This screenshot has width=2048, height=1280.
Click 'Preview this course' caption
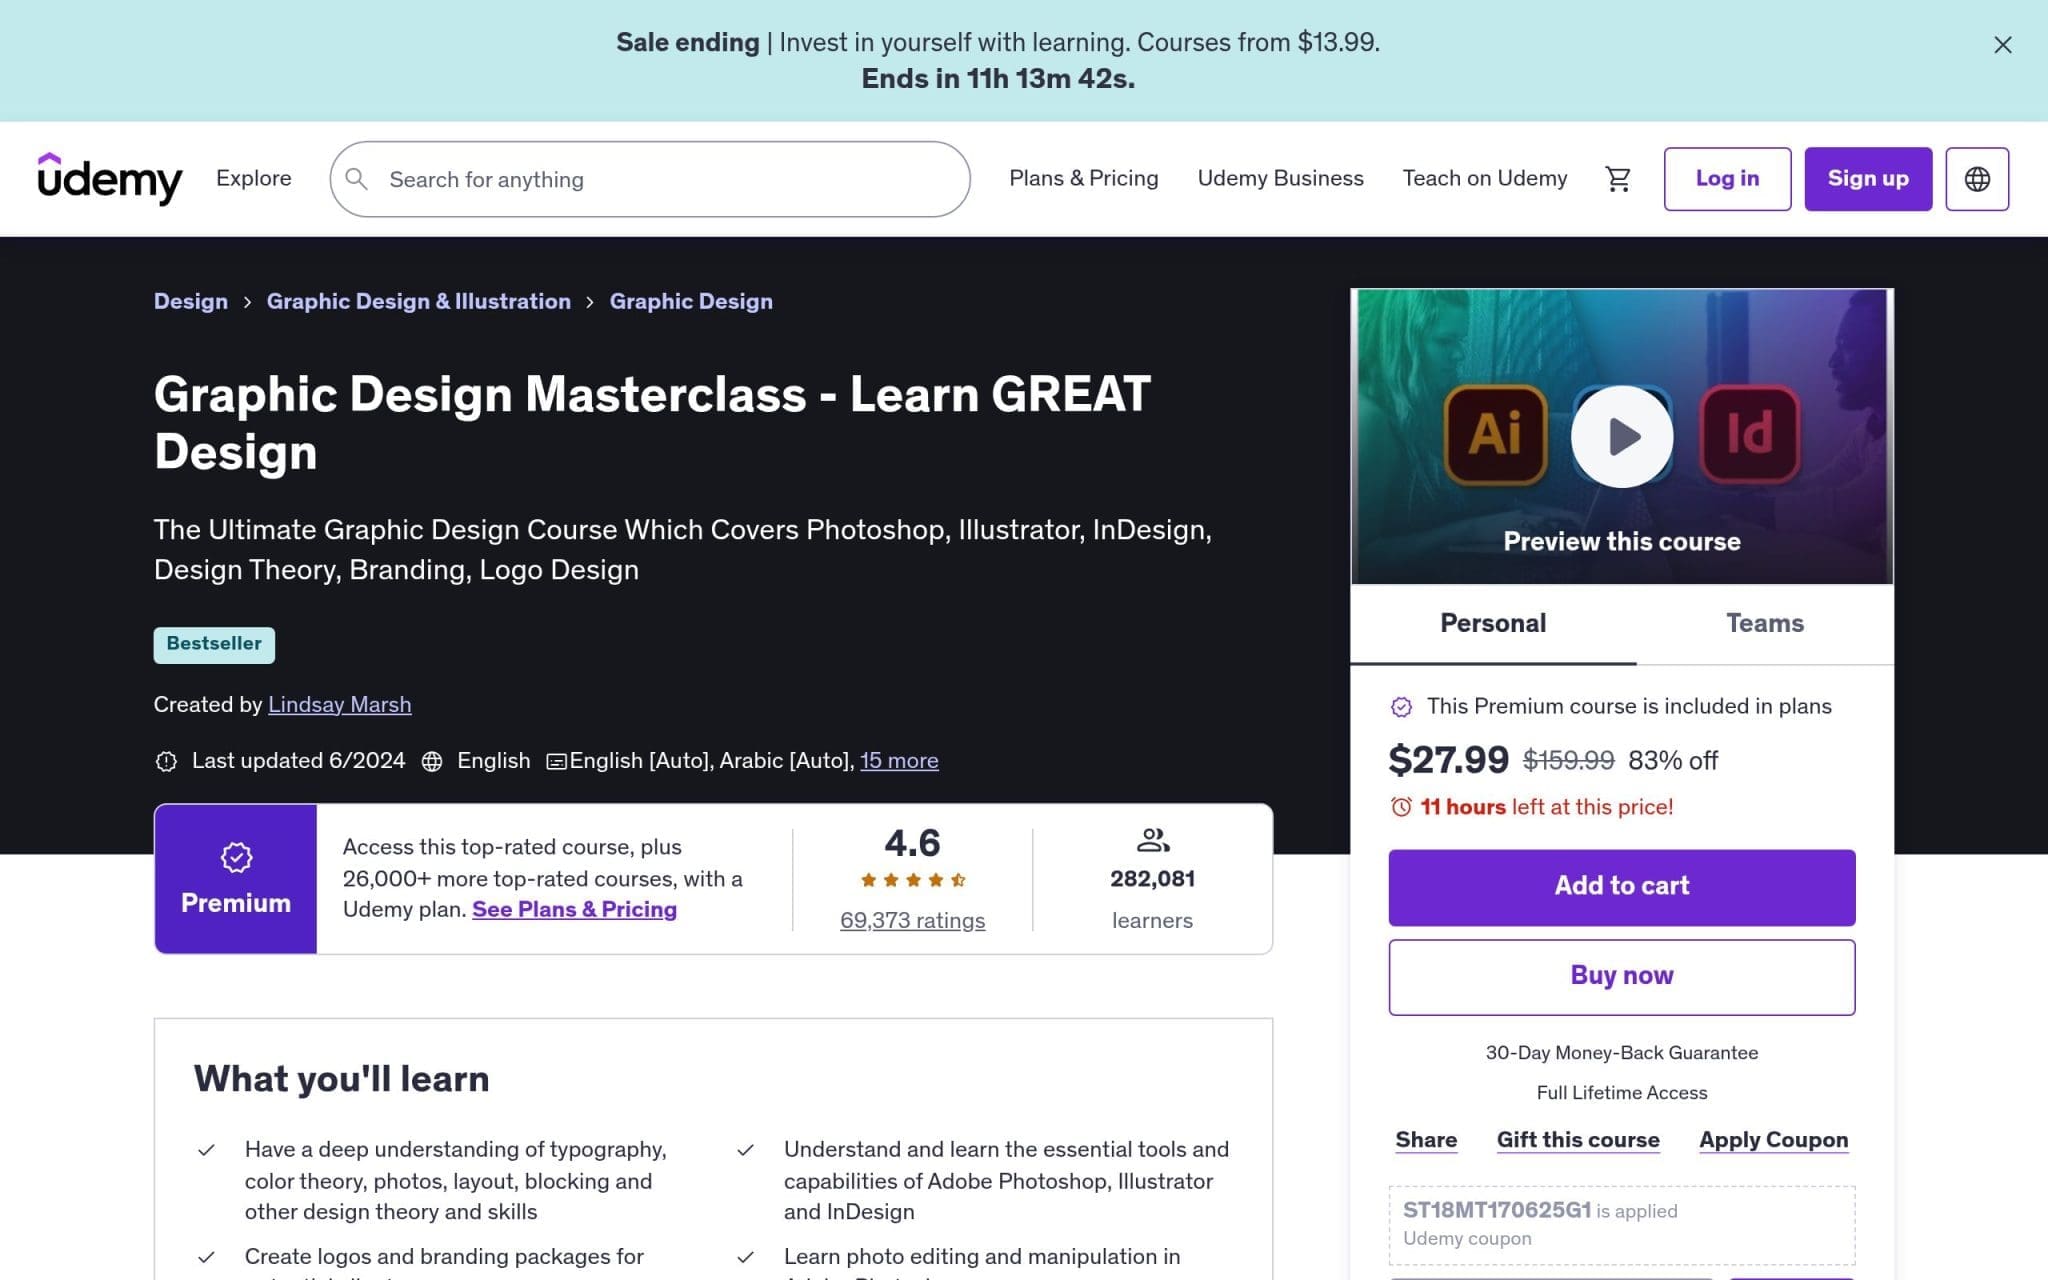point(1621,541)
